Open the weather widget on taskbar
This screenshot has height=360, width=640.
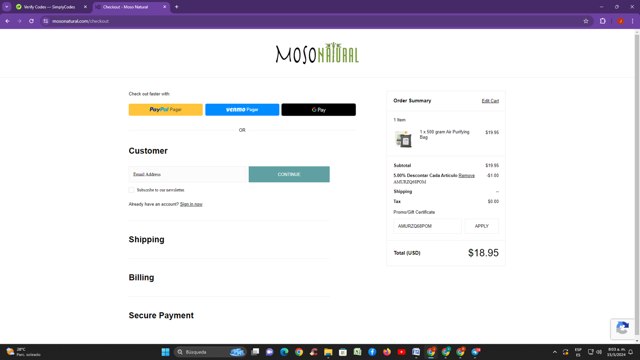coord(22,352)
